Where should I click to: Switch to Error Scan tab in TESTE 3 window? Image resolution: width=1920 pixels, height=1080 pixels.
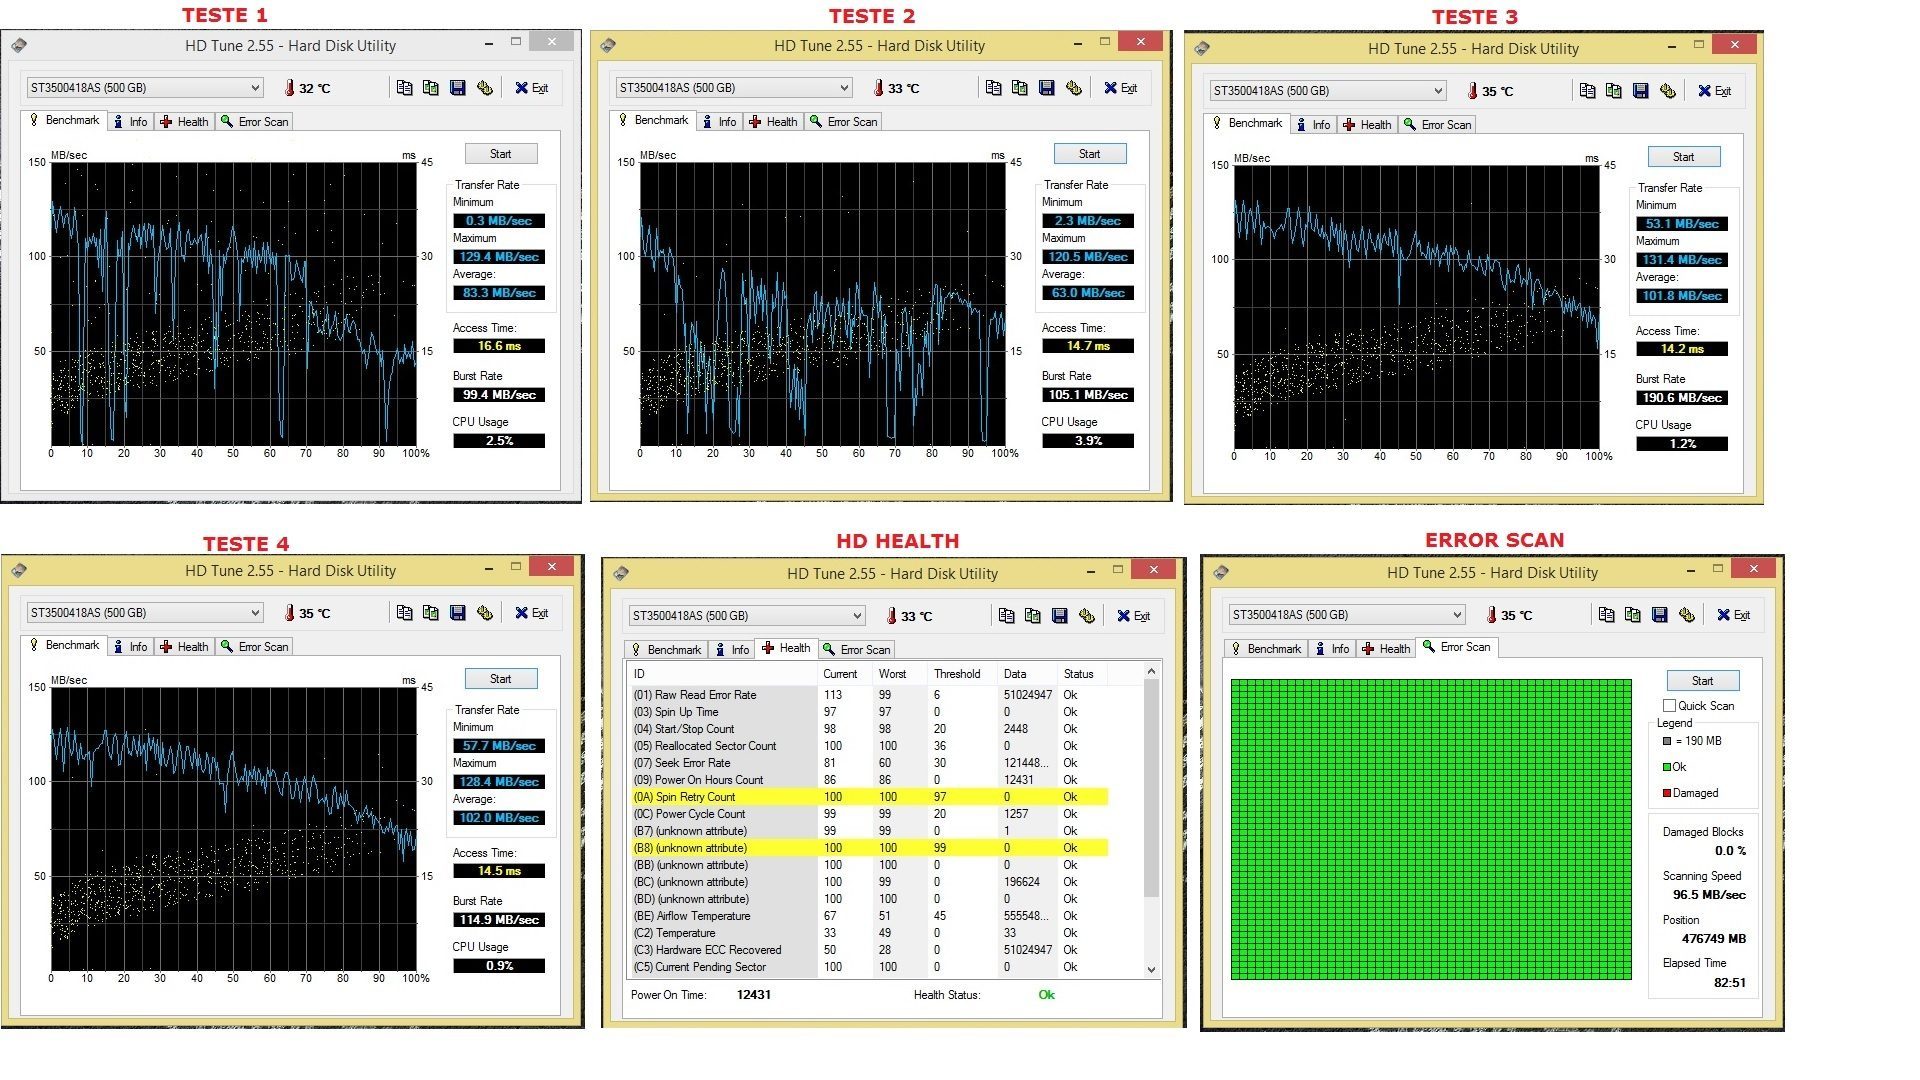(x=1438, y=125)
